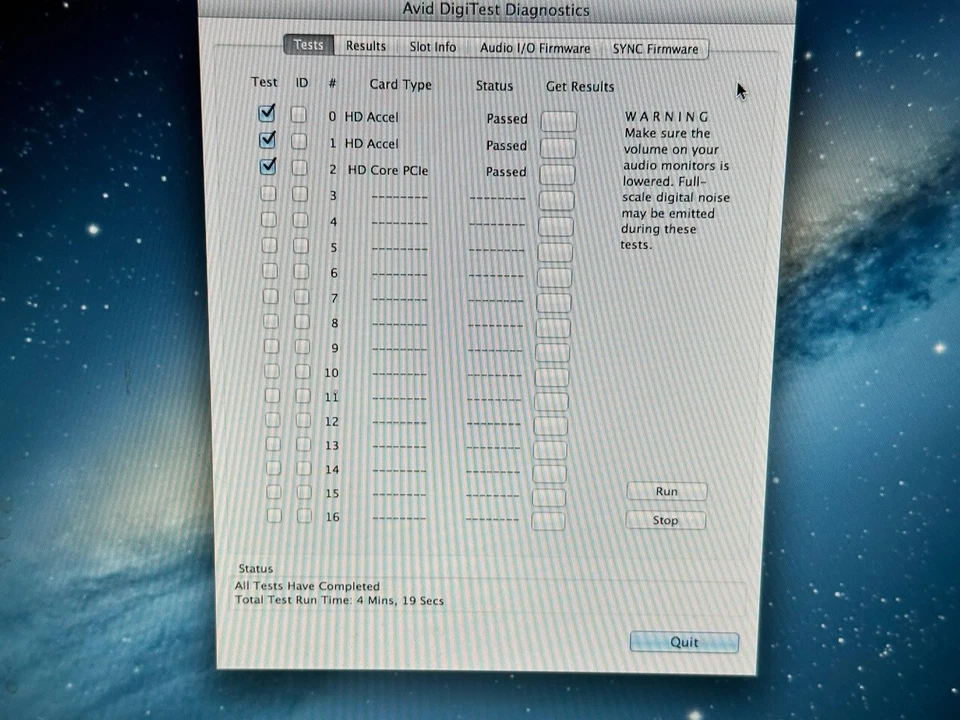Check the ID box for slot 3
The height and width of the screenshot is (720, 960).
coord(300,194)
